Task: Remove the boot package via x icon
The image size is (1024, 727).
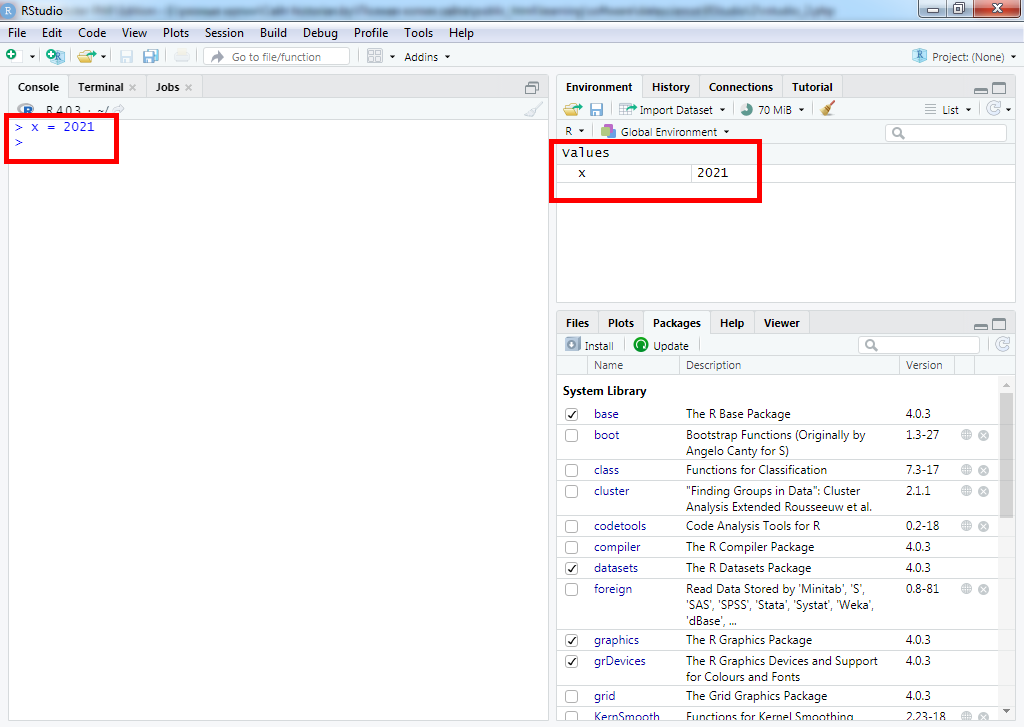Action: pos(983,435)
